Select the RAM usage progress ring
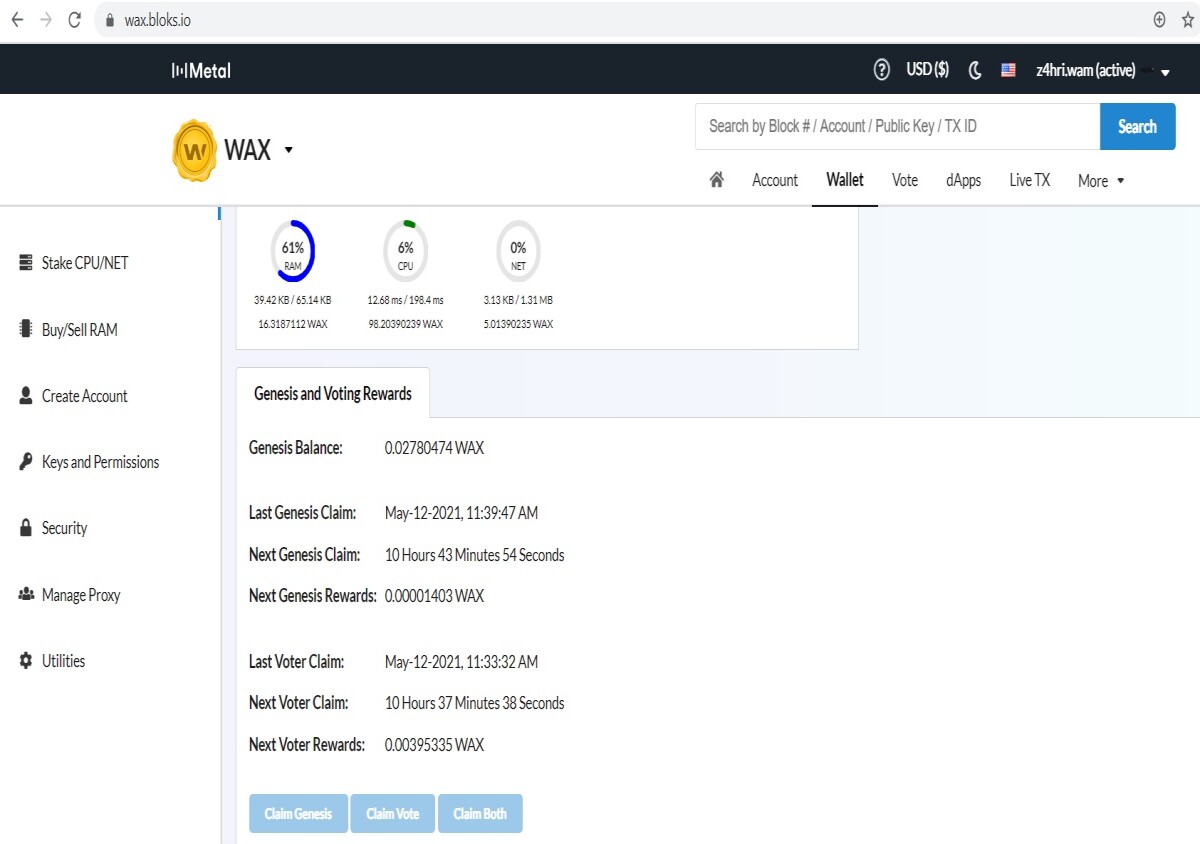The width and height of the screenshot is (1200, 844). pyautogui.click(x=292, y=251)
